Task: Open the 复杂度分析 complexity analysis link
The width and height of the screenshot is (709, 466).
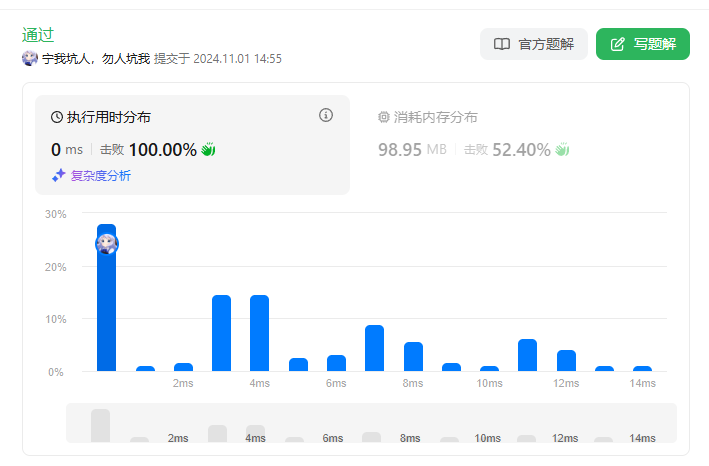Action: (100, 176)
